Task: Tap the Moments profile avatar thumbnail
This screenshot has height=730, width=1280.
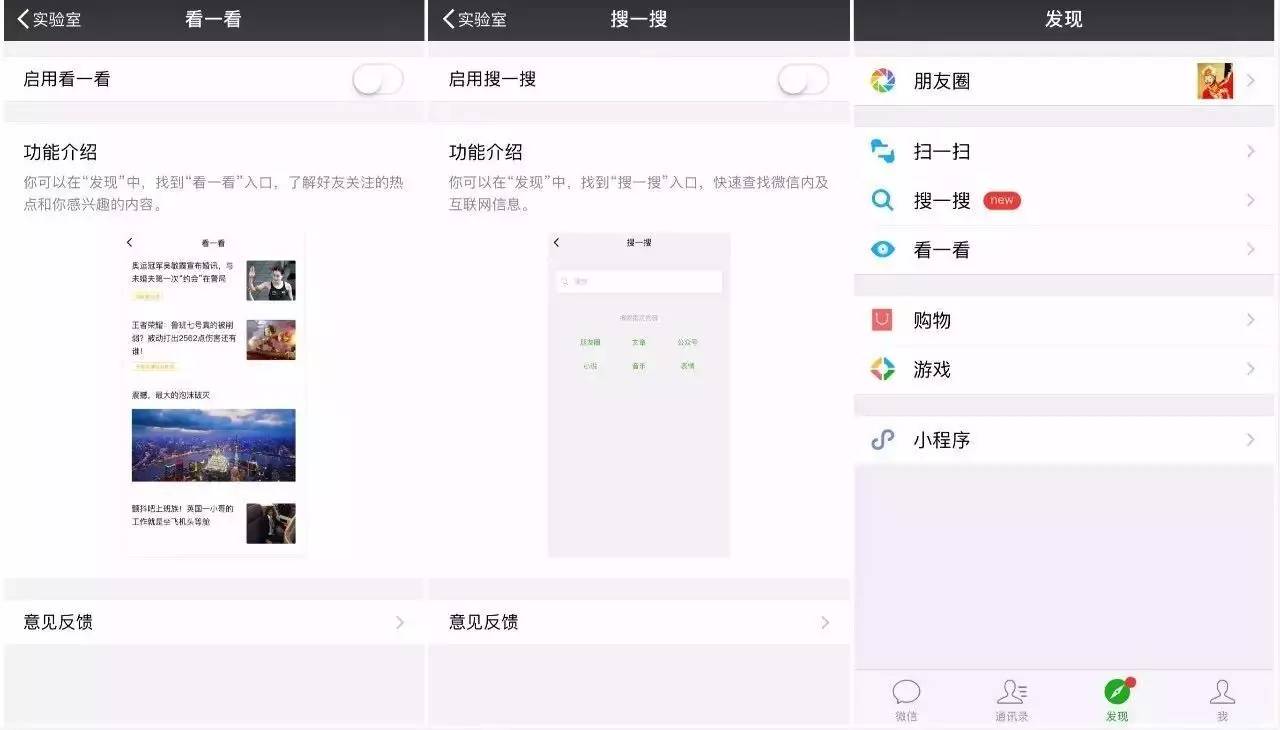Action: tap(1214, 81)
